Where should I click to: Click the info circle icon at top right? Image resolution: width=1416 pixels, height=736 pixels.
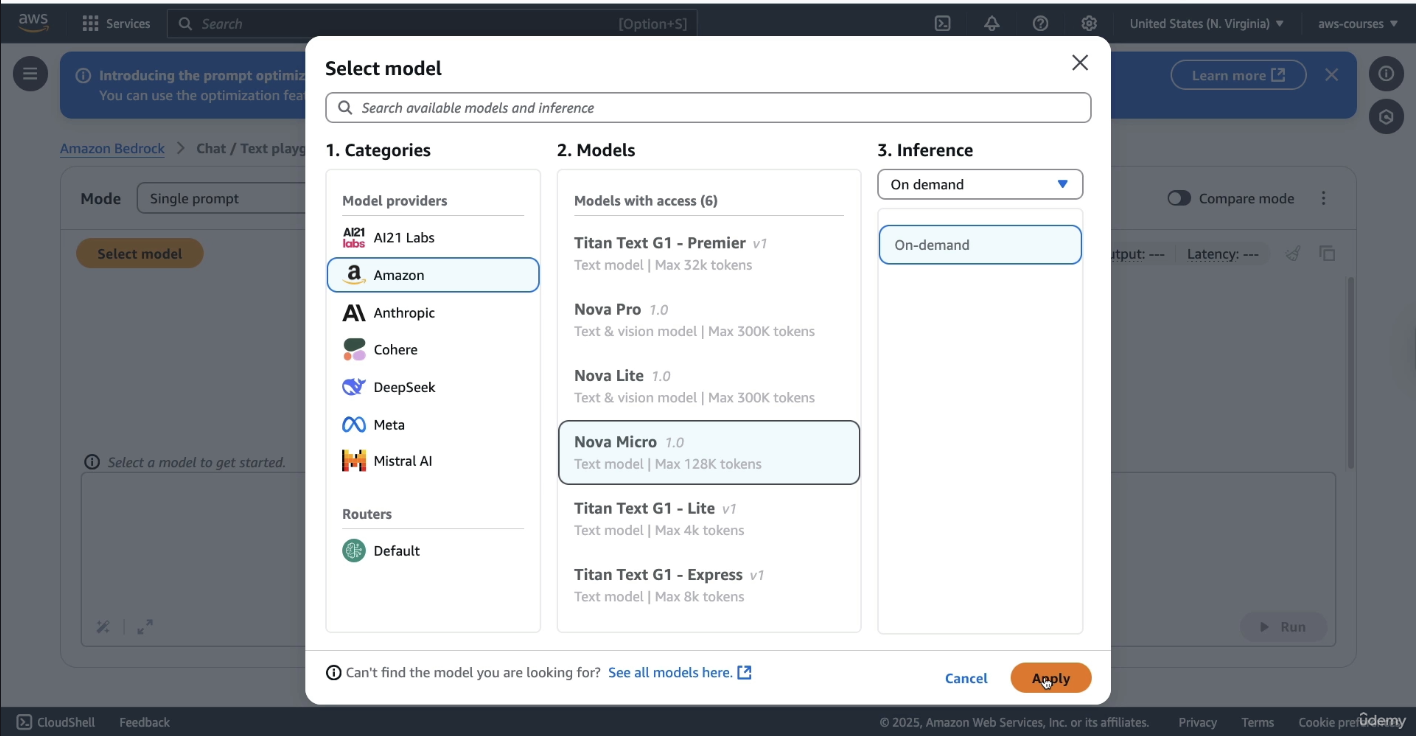click(x=1386, y=73)
